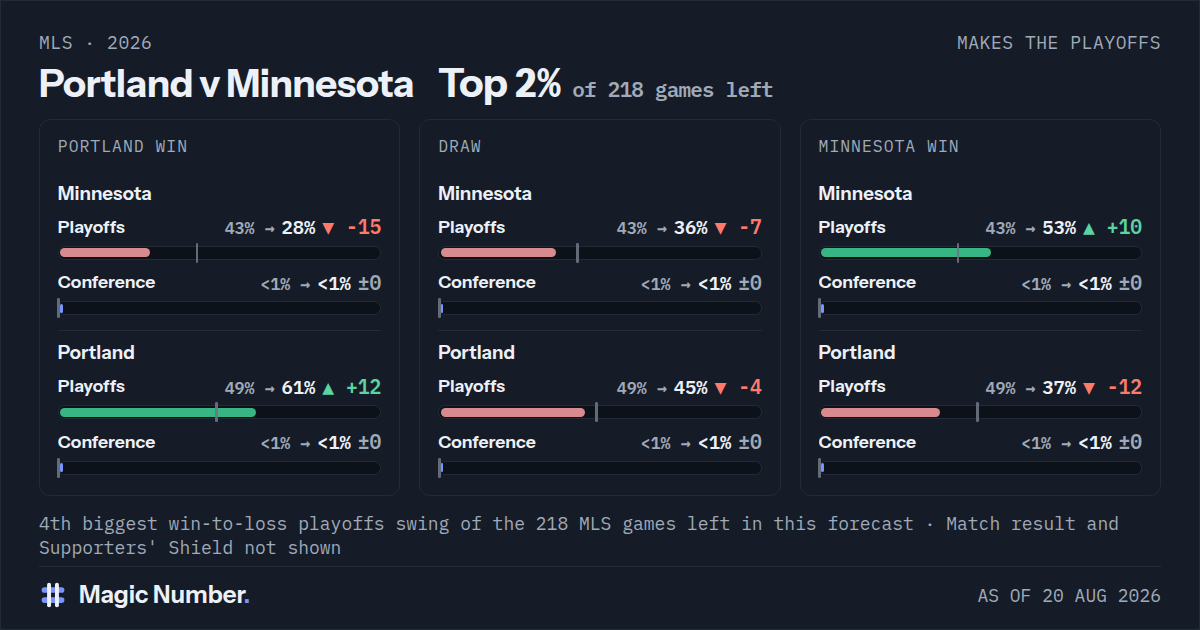The image size is (1200, 630).
Task: Select the Minnesota Win card header
Action: (888, 147)
